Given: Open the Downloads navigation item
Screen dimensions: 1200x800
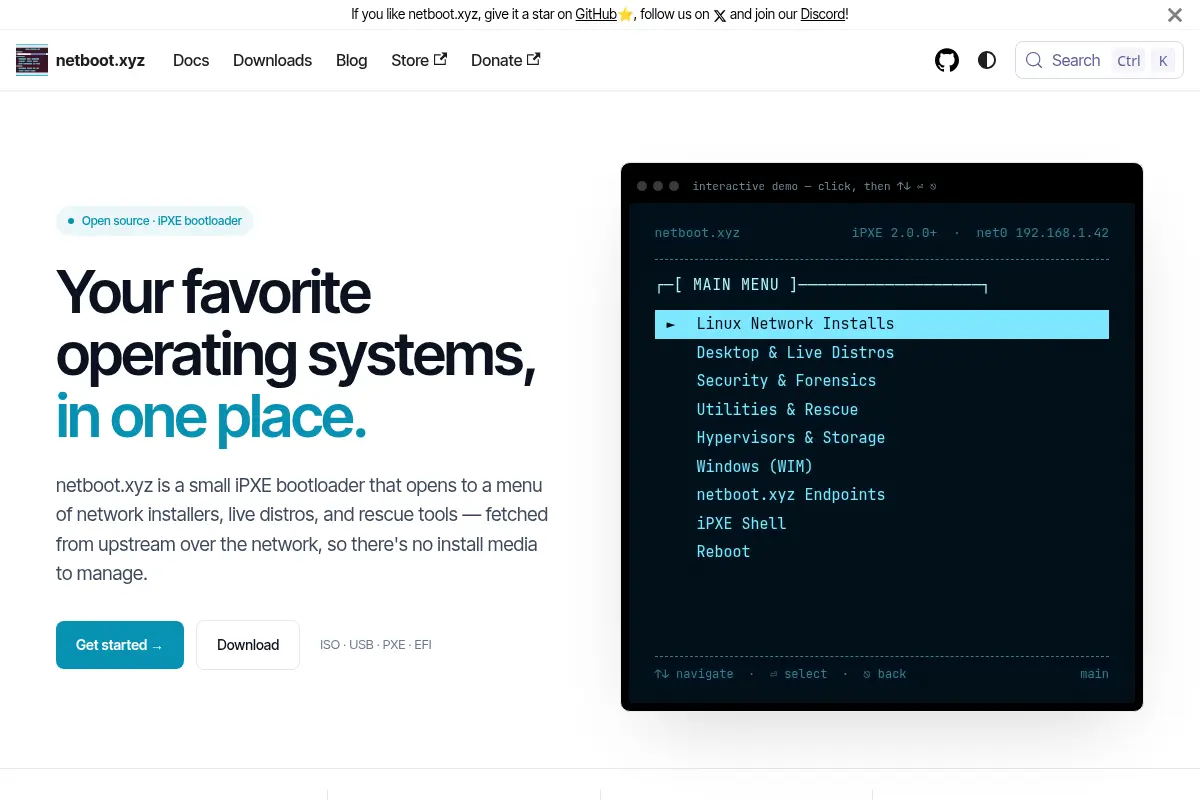Looking at the screenshot, I should [x=272, y=60].
